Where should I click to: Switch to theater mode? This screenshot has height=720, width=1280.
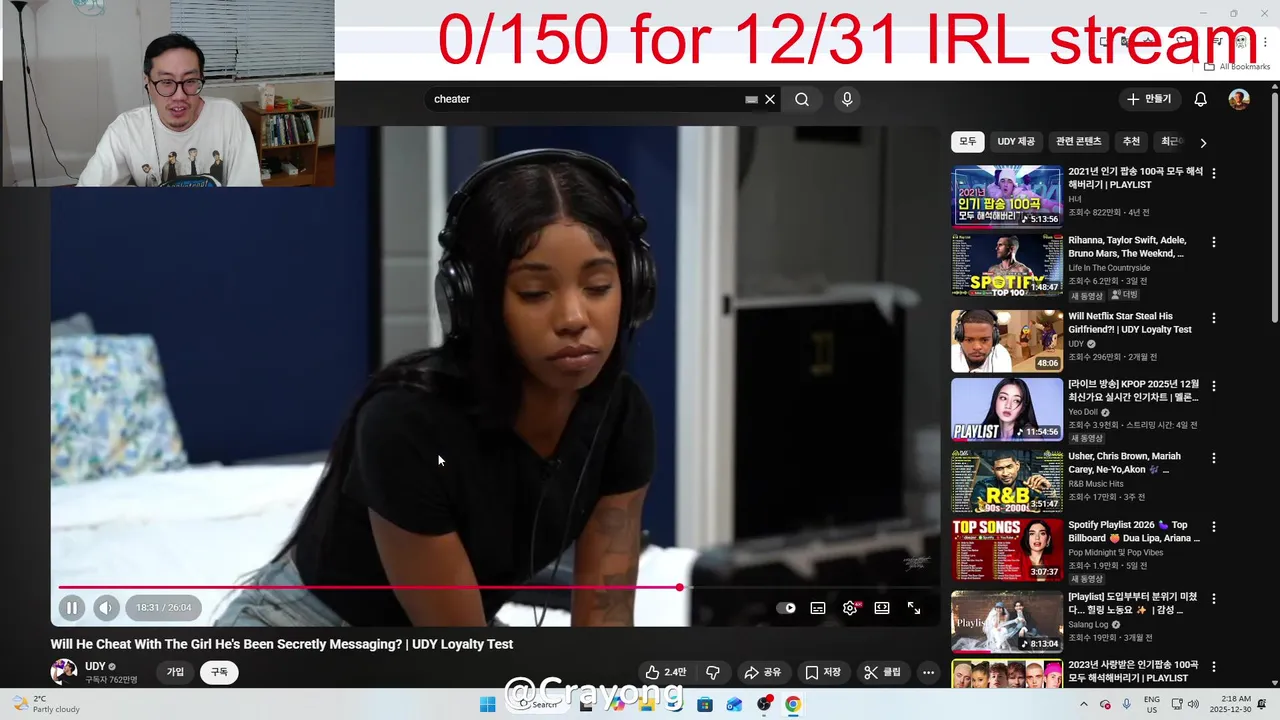coord(882,608)
